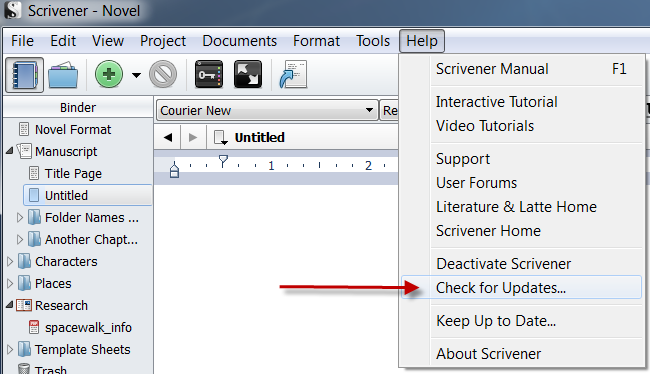Image resolution: width=650 pixels, height=374 pixels.
Task: Select Check for Updates menu item
Action: pyautogui.click(x=521, y=287)
